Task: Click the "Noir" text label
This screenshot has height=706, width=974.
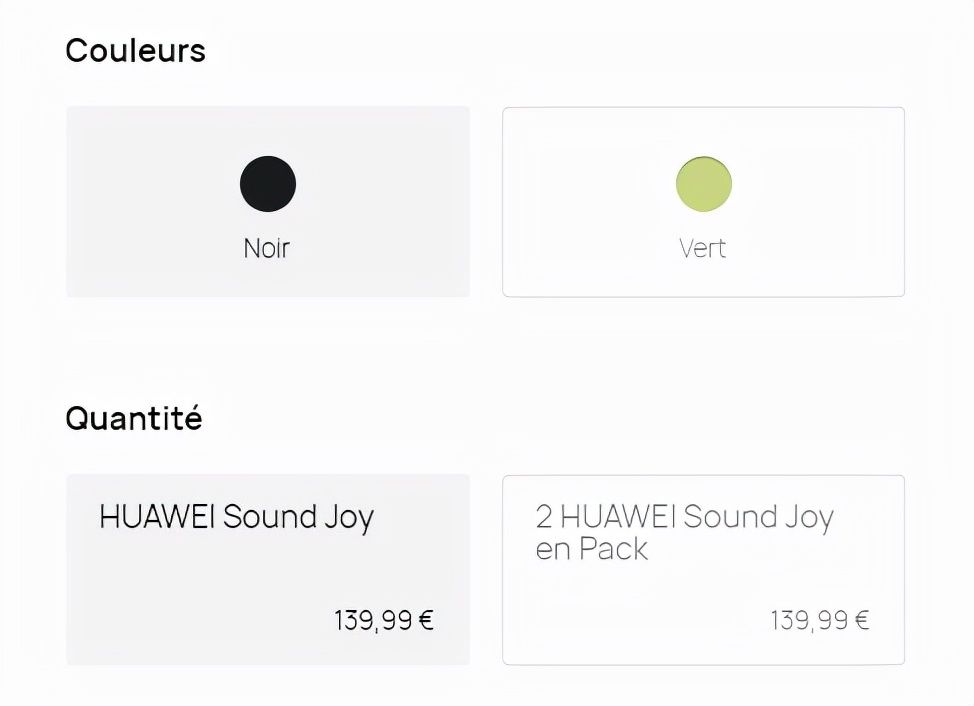Action: (267, 248)
